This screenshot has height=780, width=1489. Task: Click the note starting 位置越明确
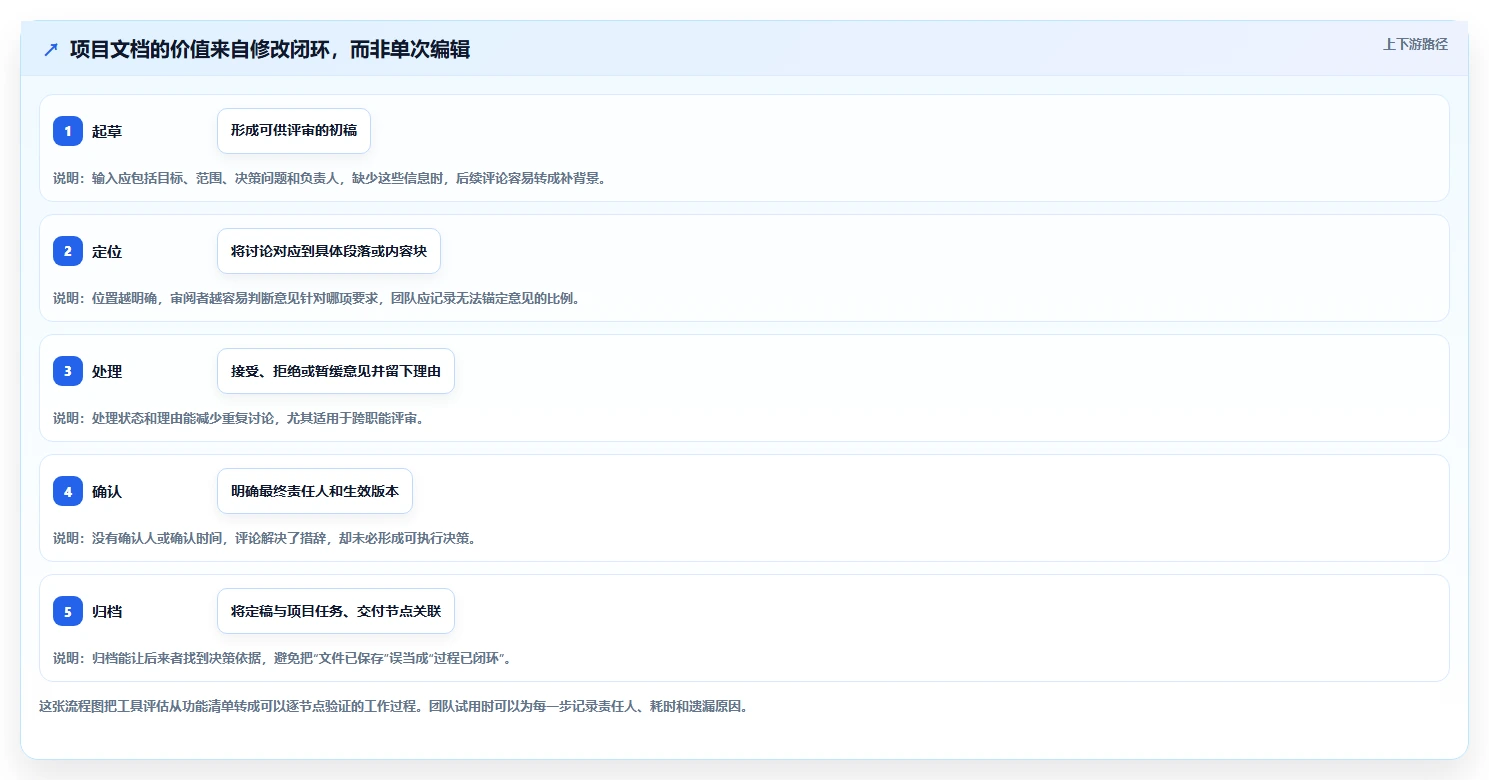coord(317,298)
